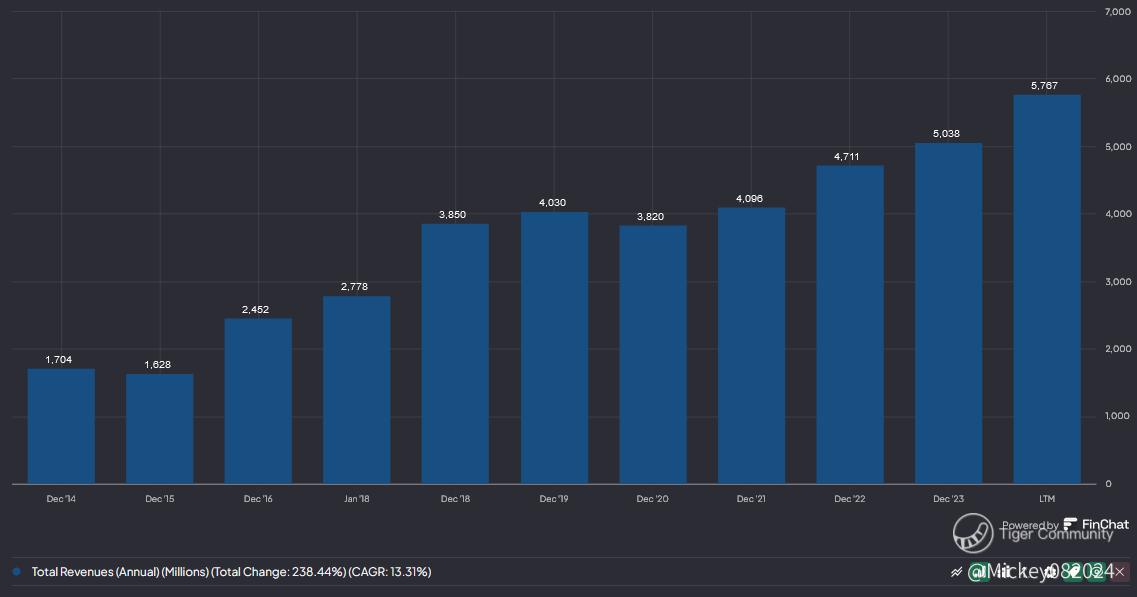
Task: Click the 0 y-axis tick label
Action: pos(1108,484)
